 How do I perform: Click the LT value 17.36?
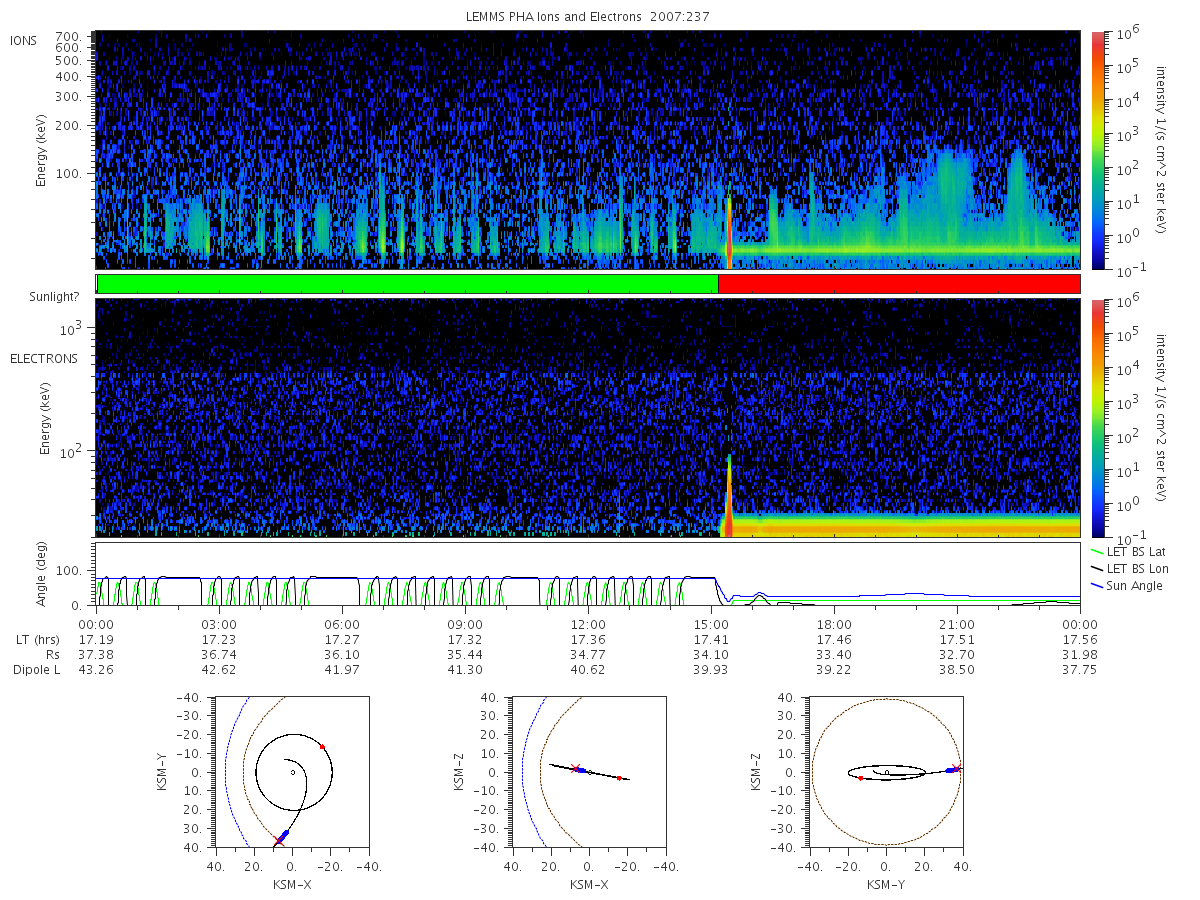tap(588, 638)
